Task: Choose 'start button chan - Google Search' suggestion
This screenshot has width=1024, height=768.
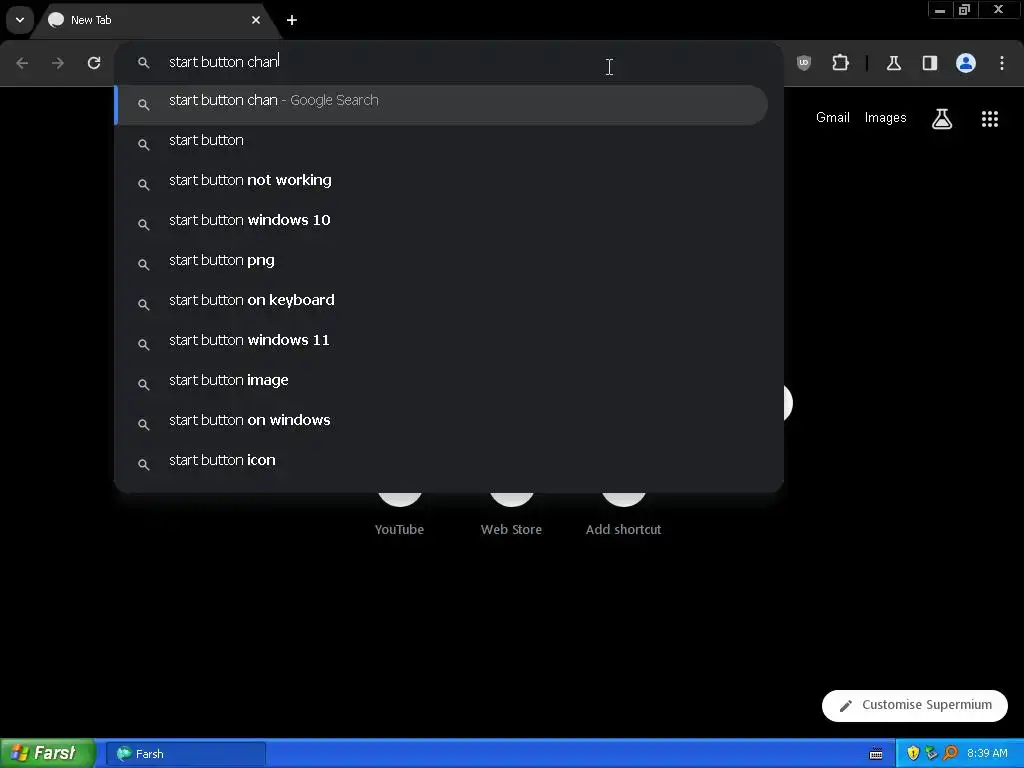Action: coord(441,104)
